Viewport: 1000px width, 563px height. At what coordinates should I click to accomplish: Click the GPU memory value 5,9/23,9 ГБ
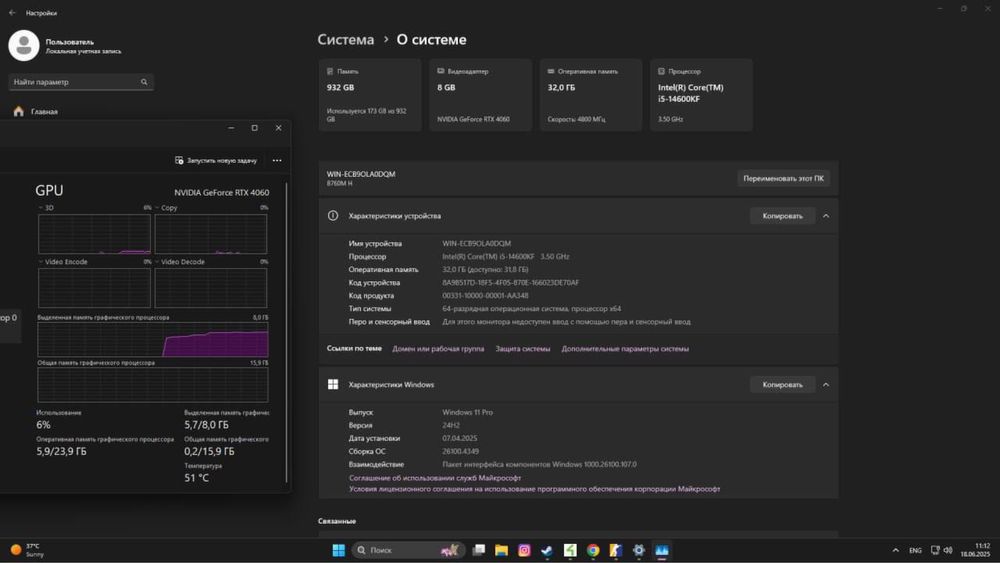[61, 451]
